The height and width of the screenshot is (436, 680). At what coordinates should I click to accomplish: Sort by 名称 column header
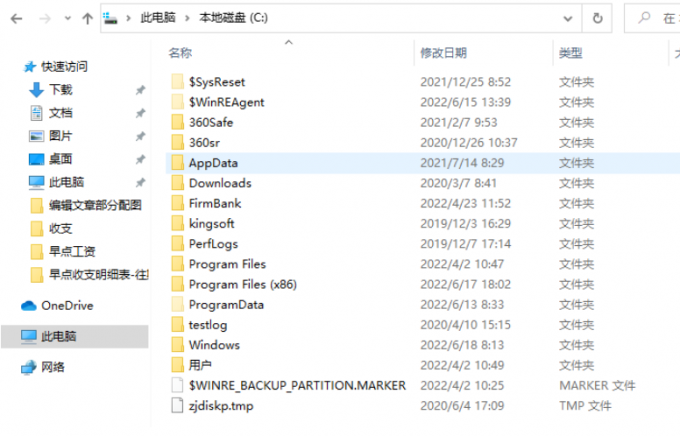tap(180, 53)
